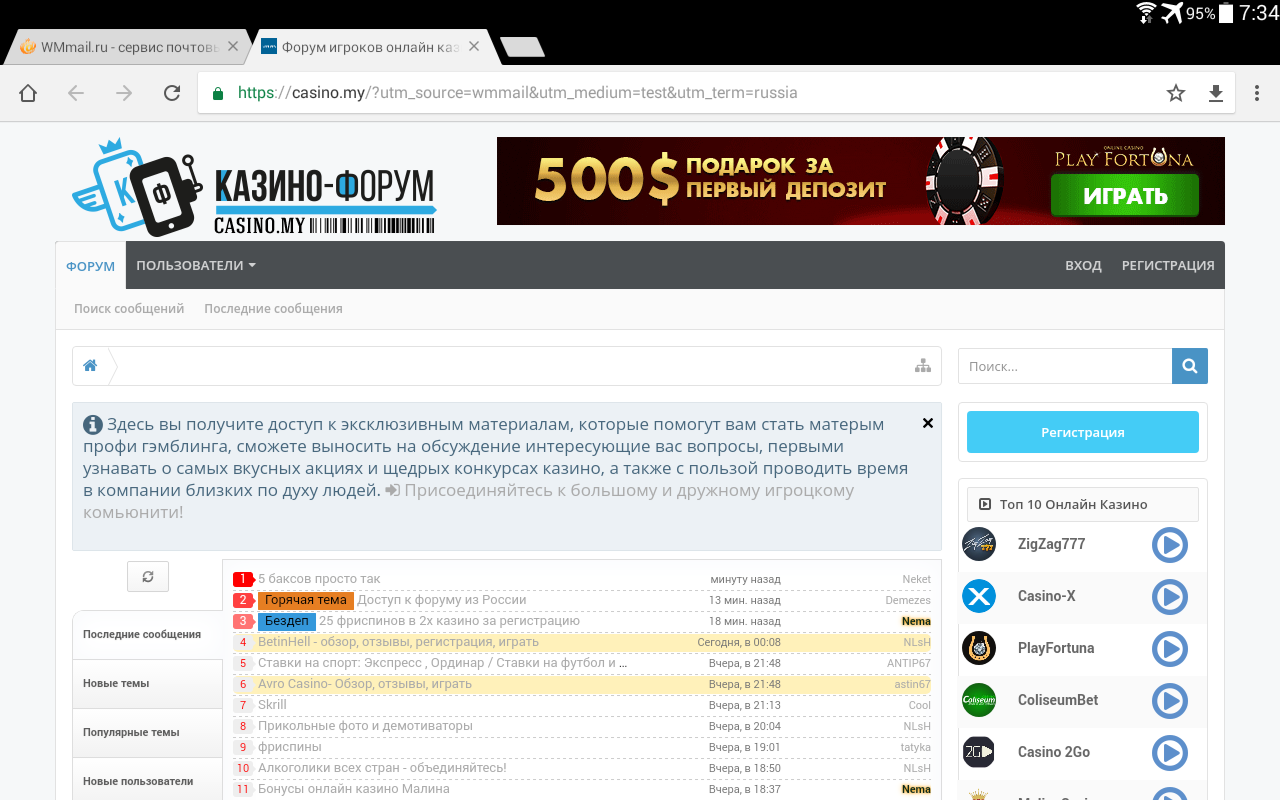Open Алкоголики всех стран topic
The image size is (1280, 800).
tap(382, 768)
